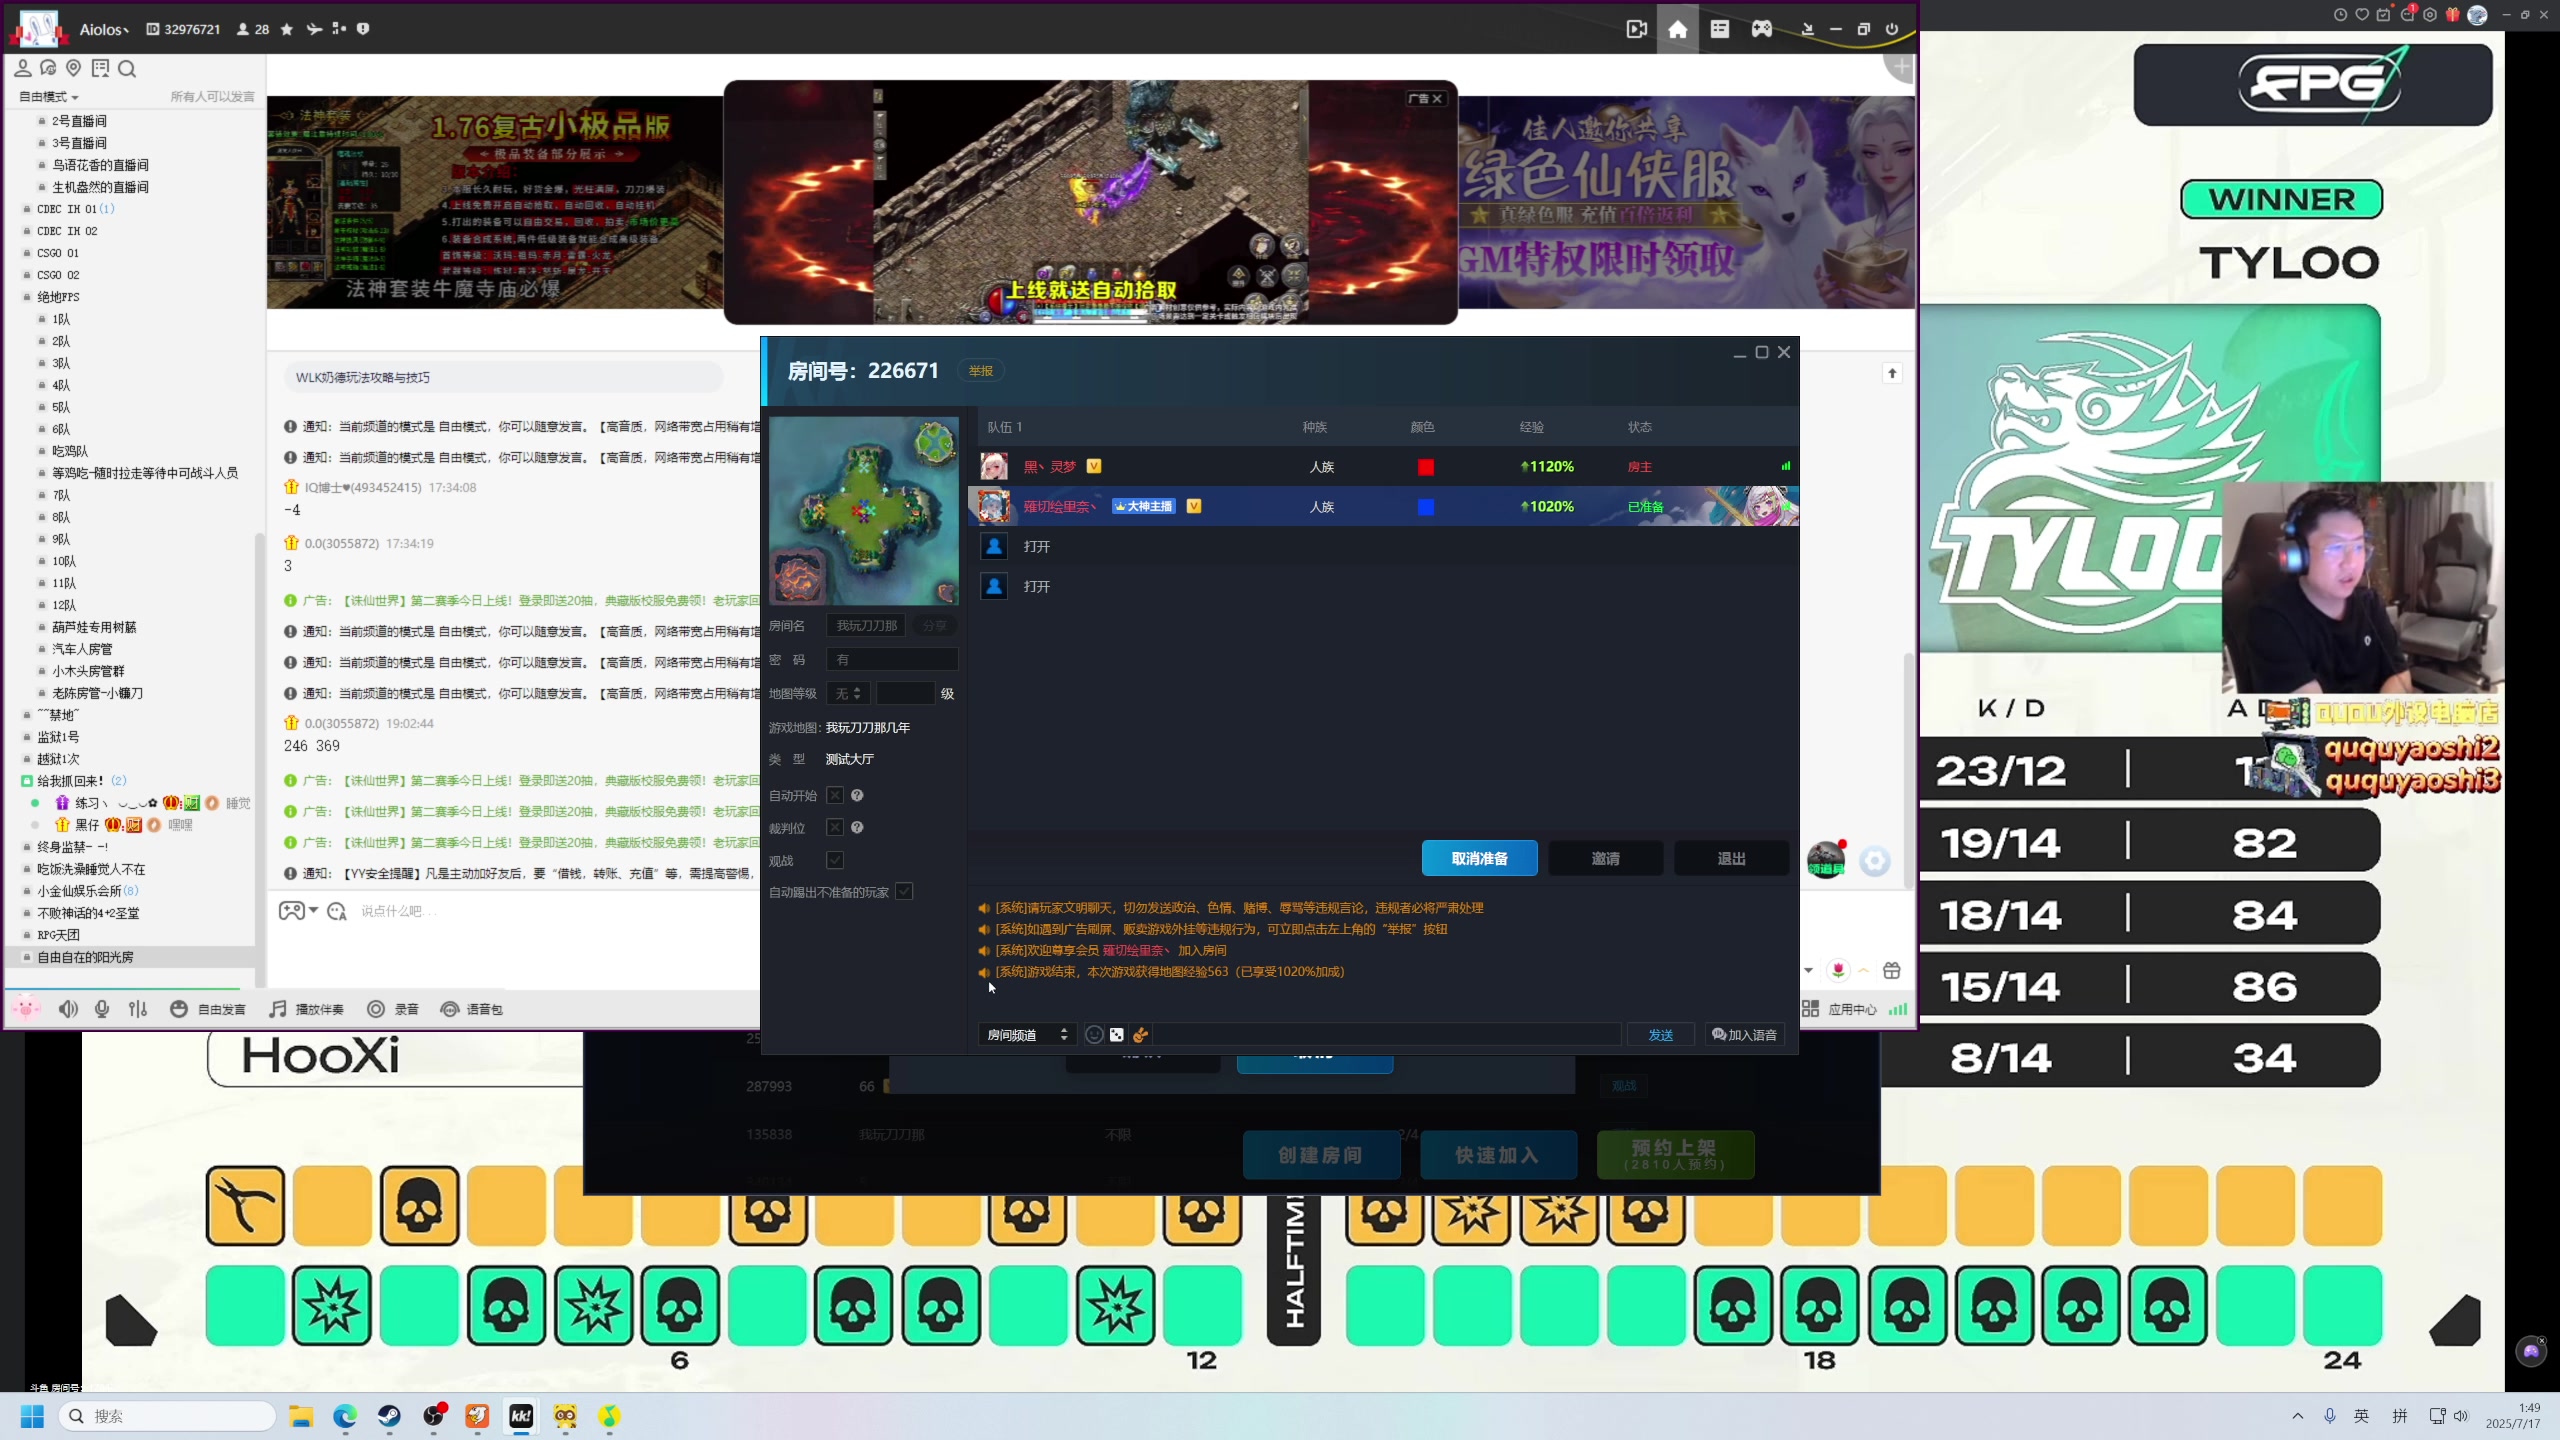The image size is (2560, 1440).
Task: Click the star favorite channel icon
Action: pos(287,29)
